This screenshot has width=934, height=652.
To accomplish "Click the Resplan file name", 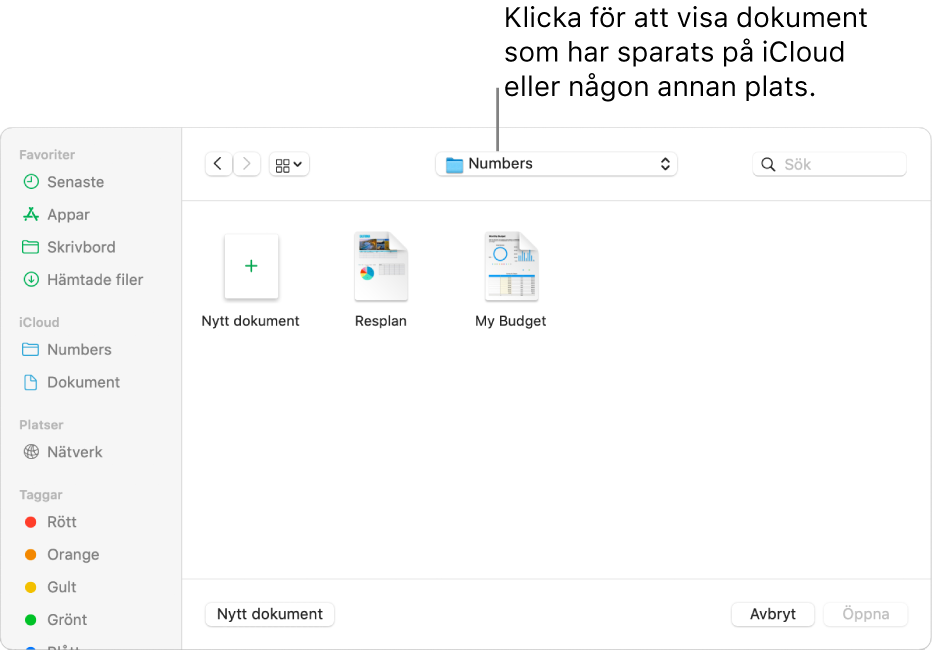I will click(x=381, y=322).
